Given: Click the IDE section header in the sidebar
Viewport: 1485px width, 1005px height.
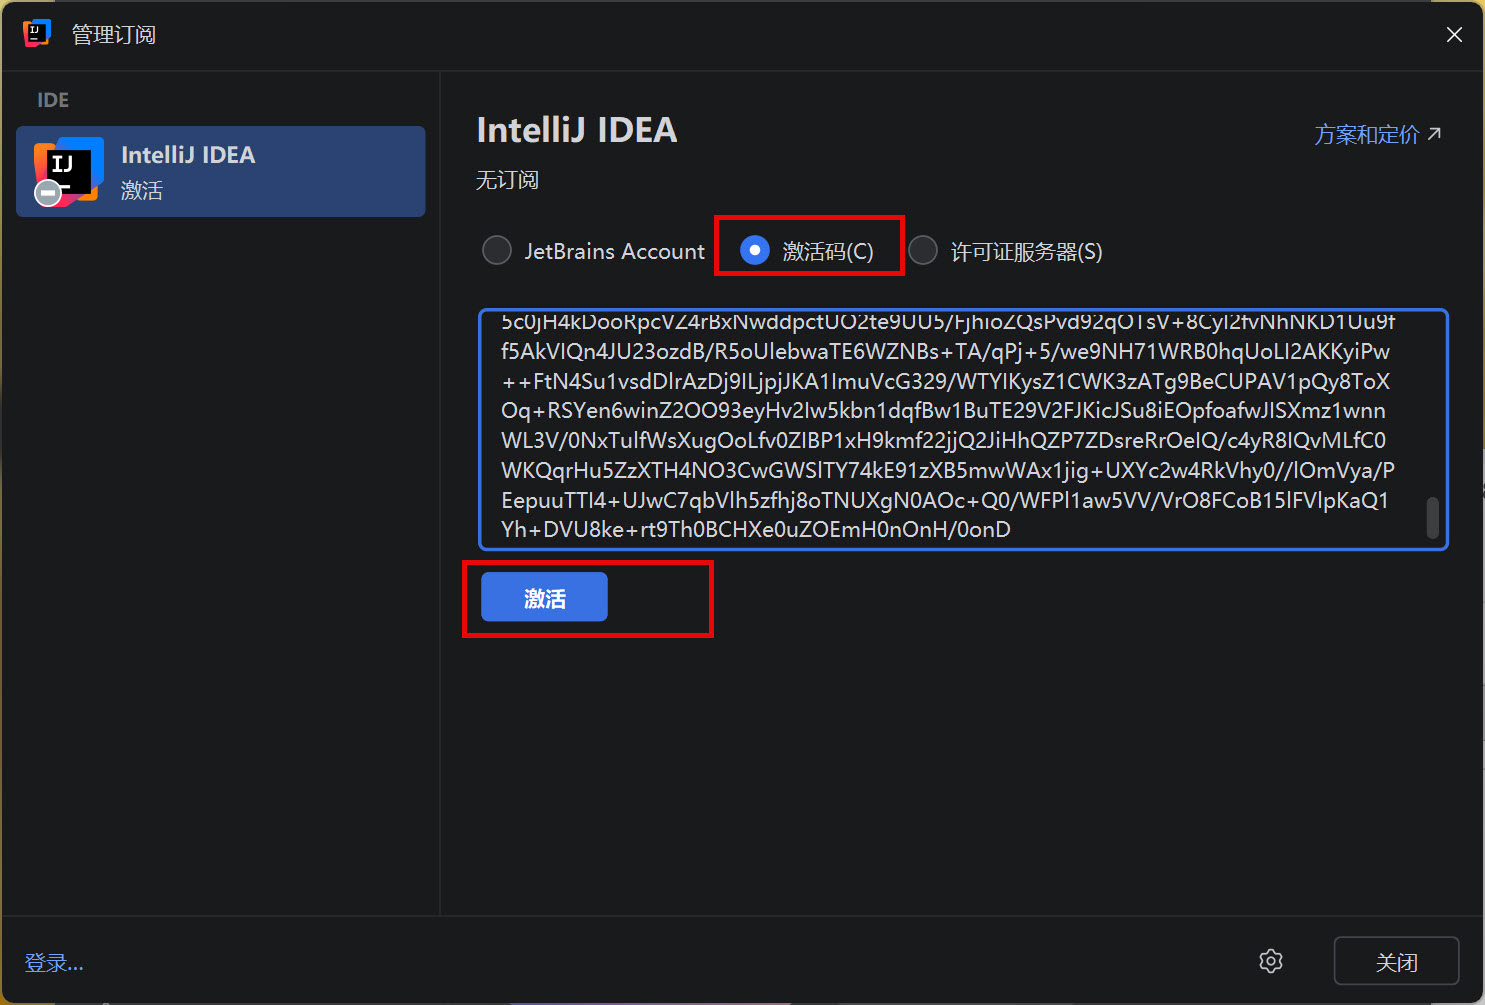Looking at the screenshot, I should pyautogui.click(x=53, y=100).
